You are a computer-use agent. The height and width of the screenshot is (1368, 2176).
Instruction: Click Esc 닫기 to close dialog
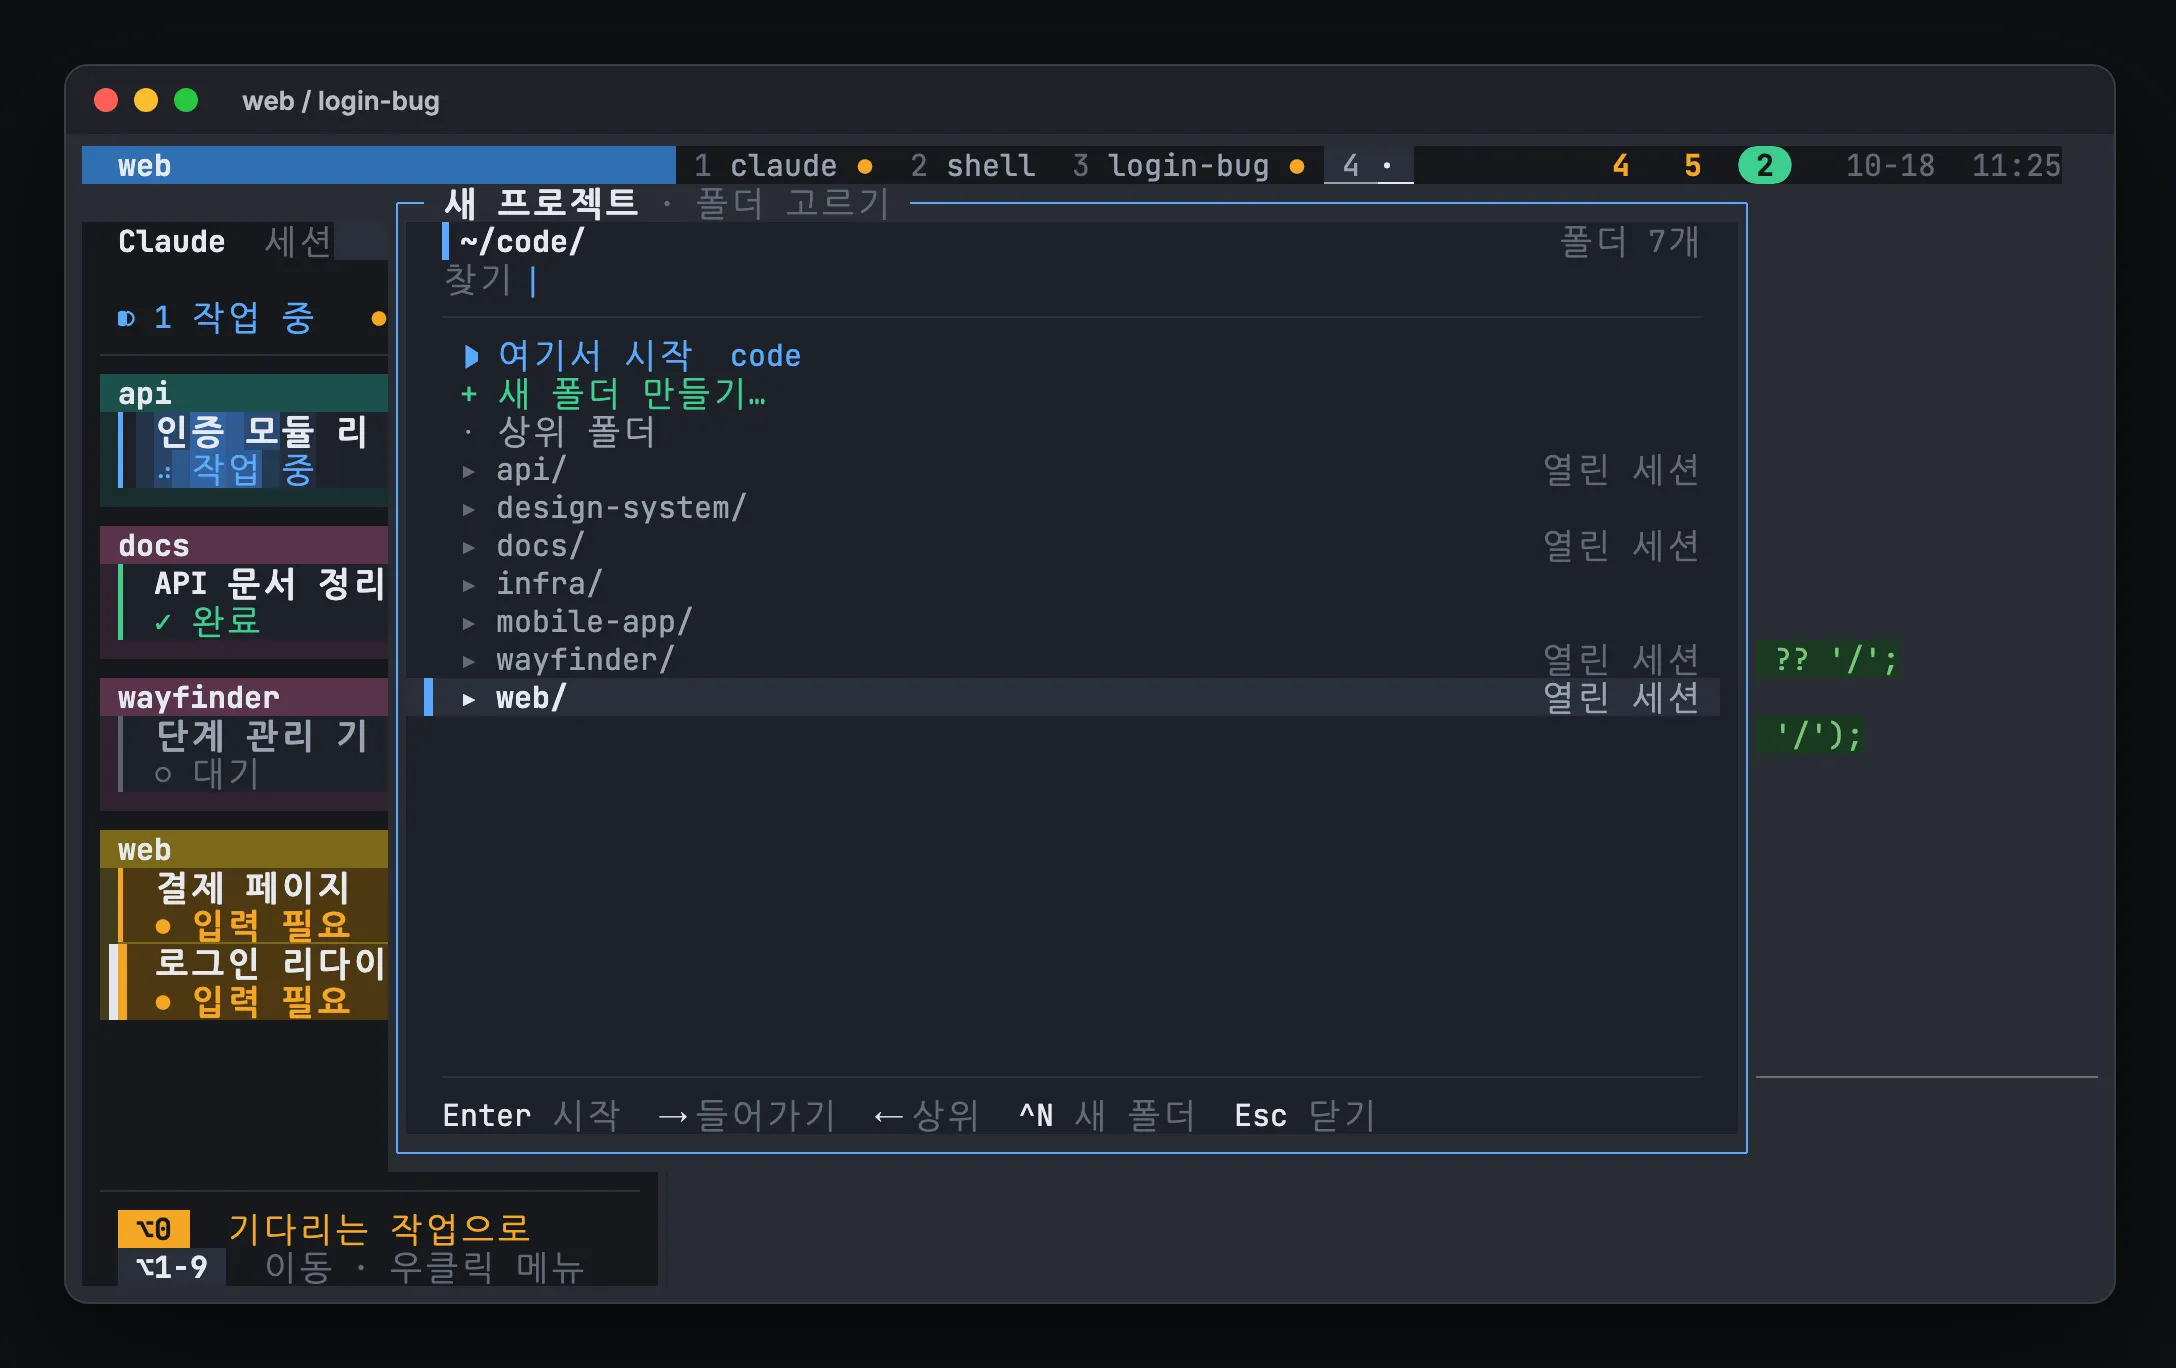click(x=1305, y=1115)
